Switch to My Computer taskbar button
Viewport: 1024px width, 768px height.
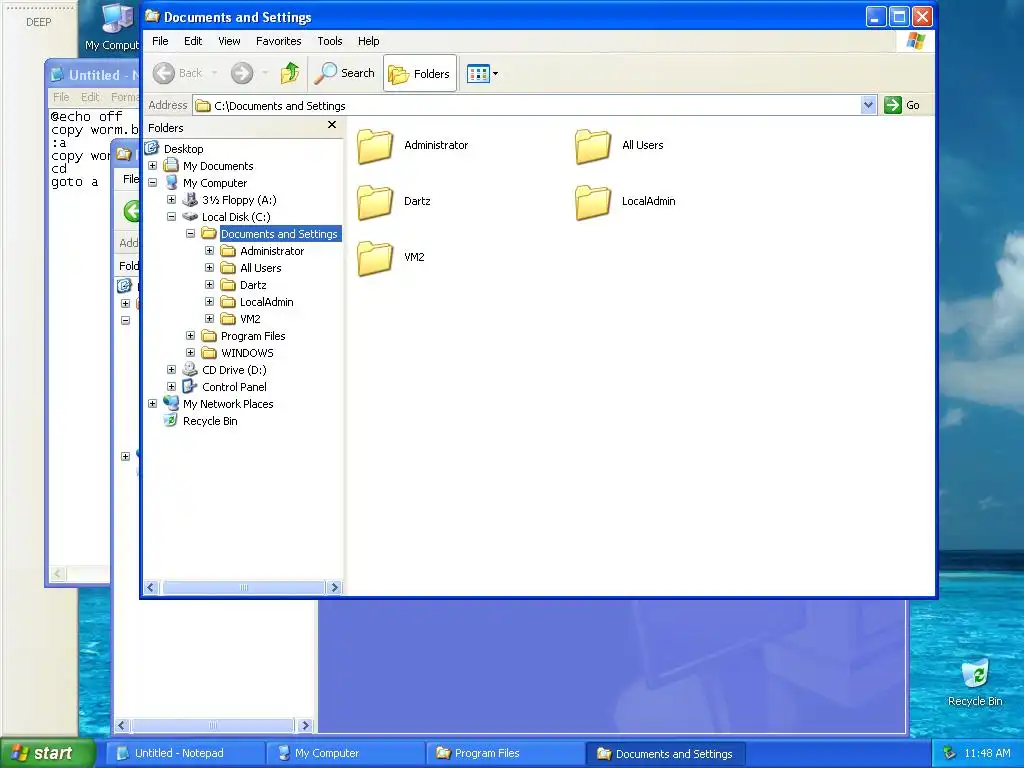(345, 754)
